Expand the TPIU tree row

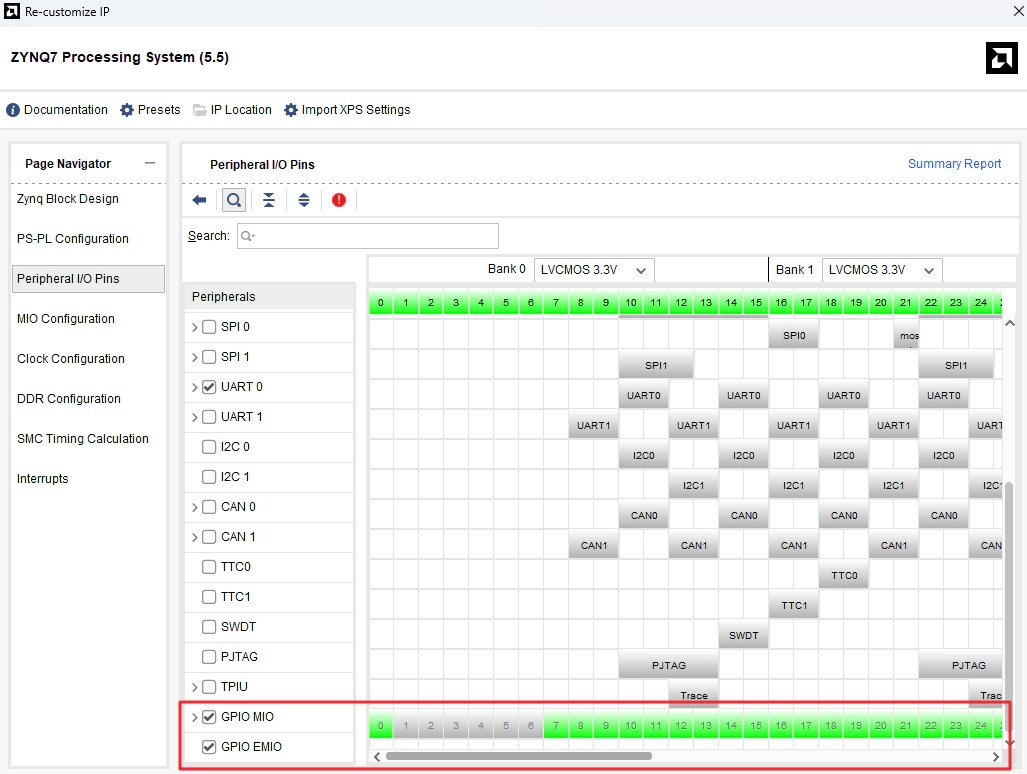(x=195, y=687)
